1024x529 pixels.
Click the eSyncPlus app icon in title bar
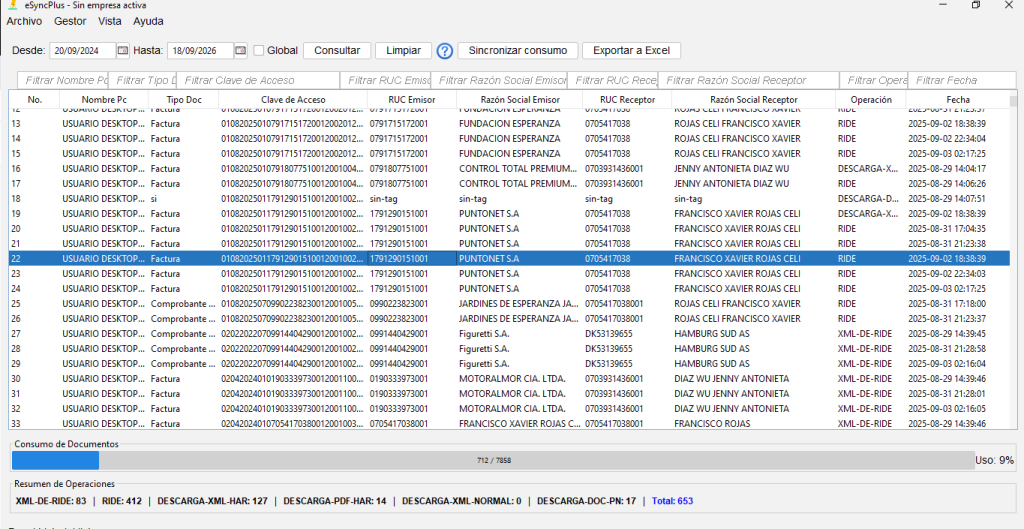pyautogui.click(x=12, y=5)
